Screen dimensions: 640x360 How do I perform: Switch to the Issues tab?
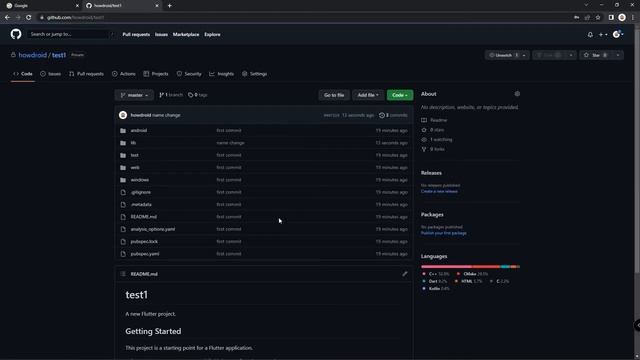(x=51, y=74)
